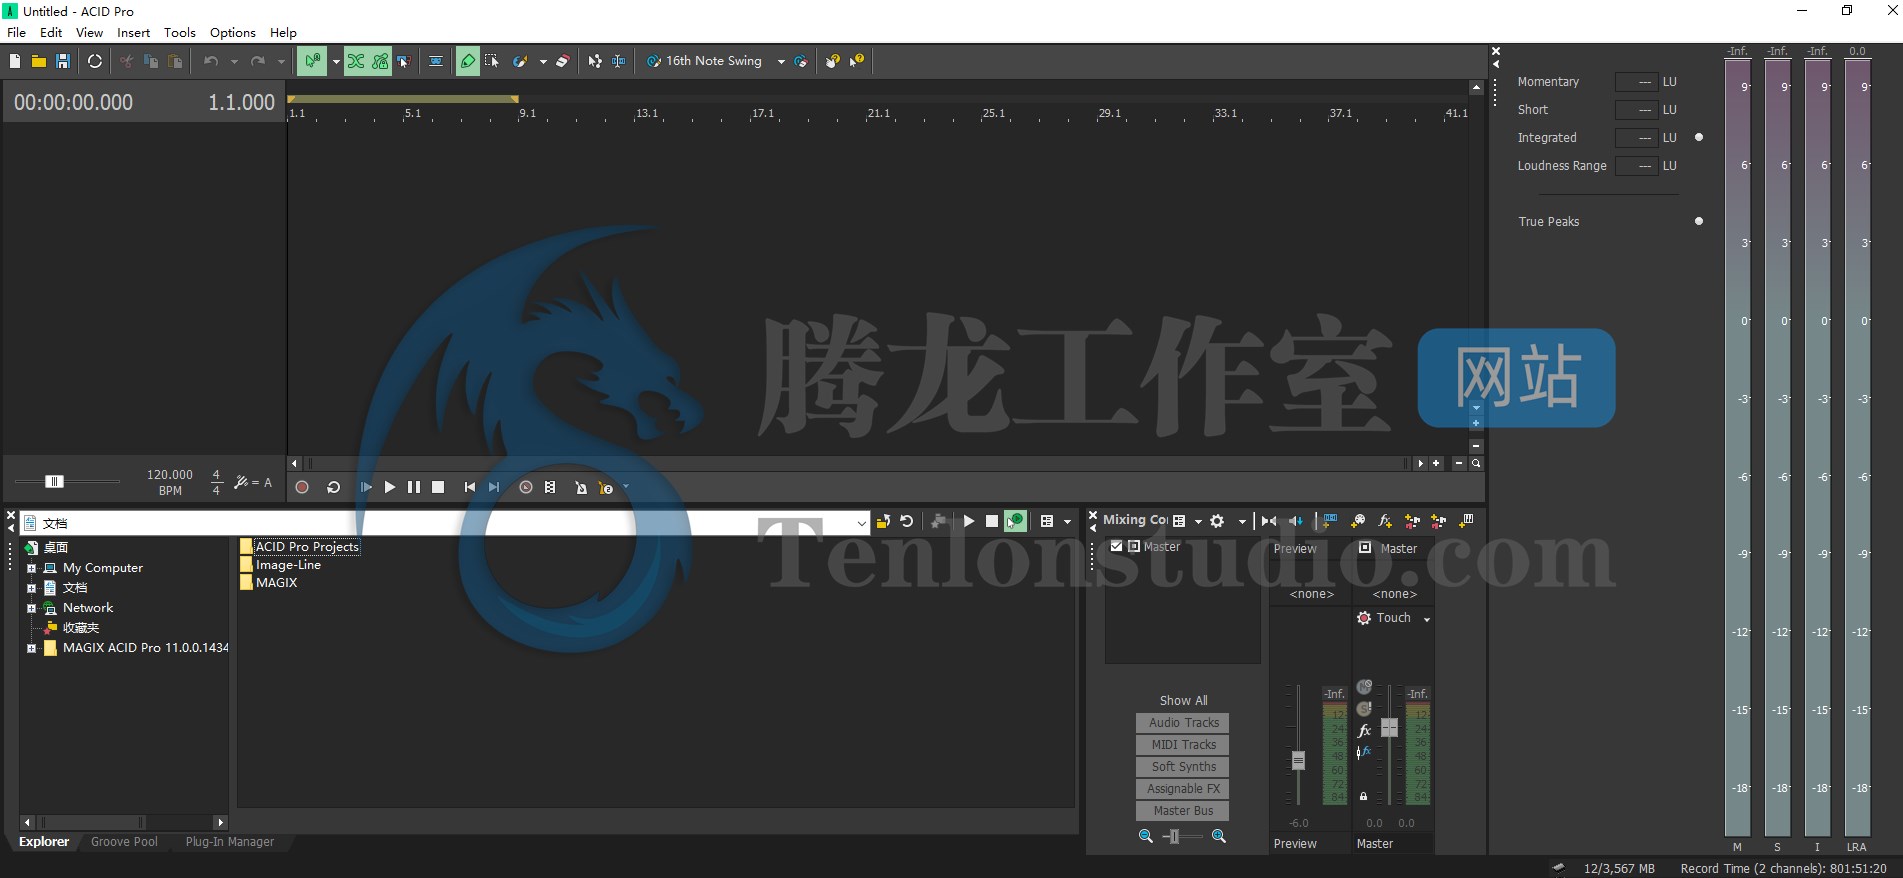
Task: Open Undo history dropdown arrow
Action: pos(234,61)
